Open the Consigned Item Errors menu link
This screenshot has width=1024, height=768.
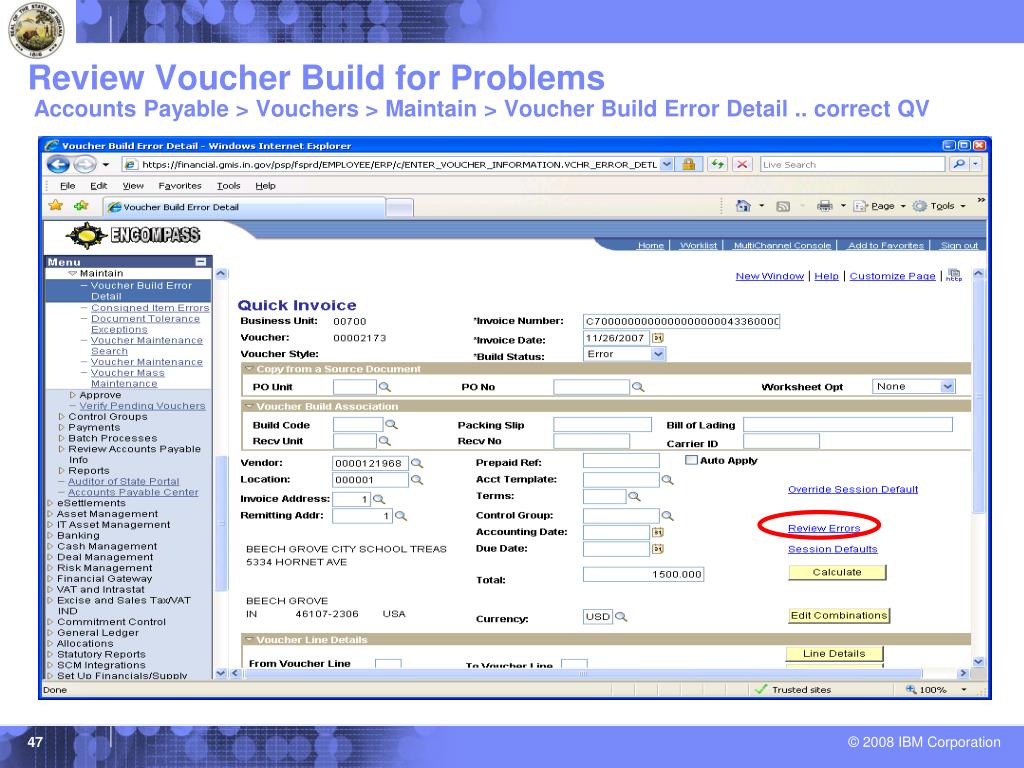[150, 308]
